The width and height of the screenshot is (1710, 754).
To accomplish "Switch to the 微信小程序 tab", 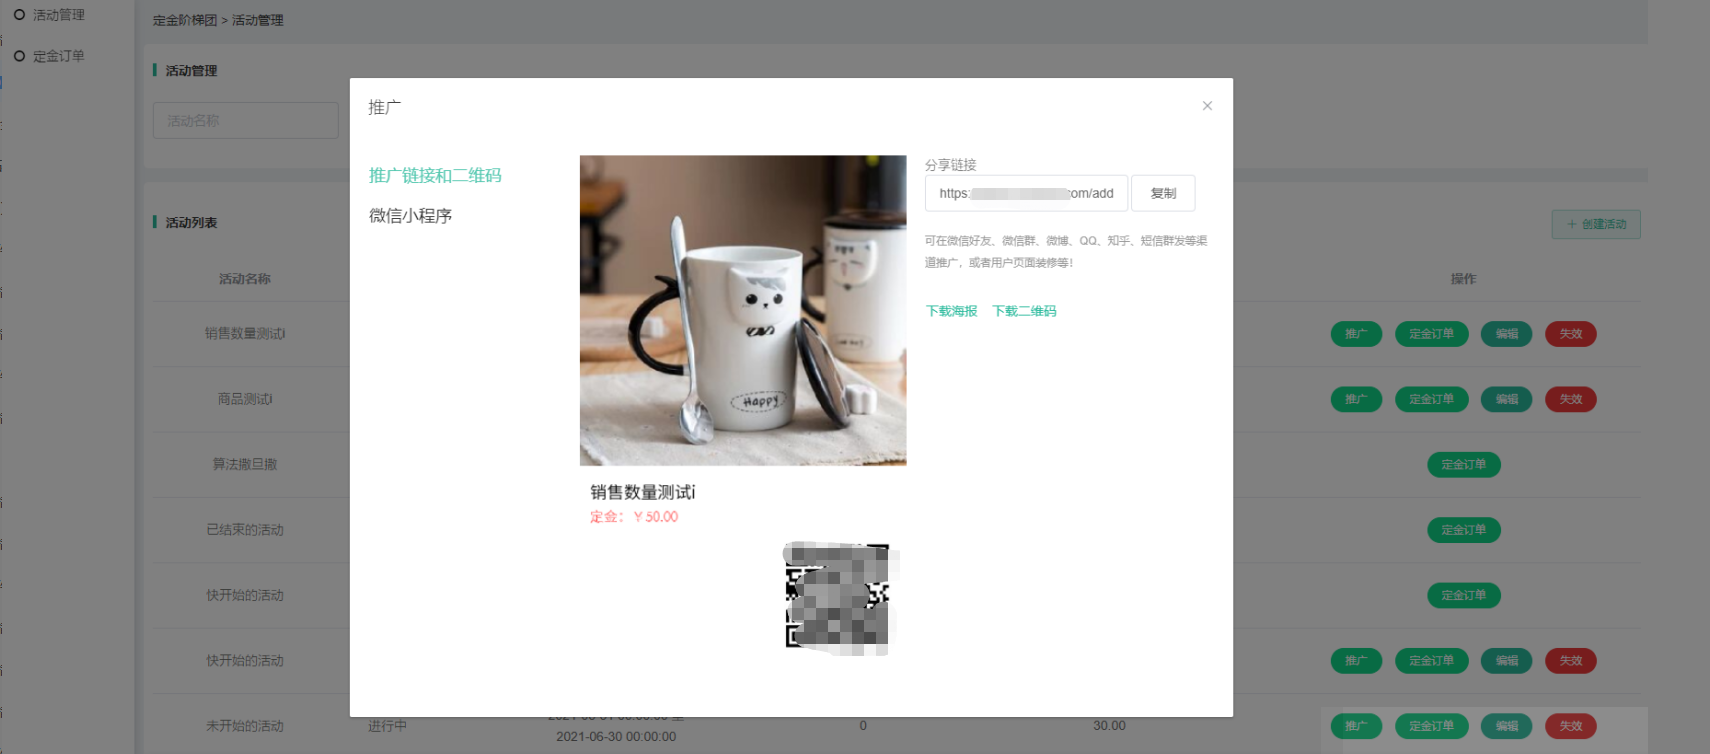I will [410, 216].
